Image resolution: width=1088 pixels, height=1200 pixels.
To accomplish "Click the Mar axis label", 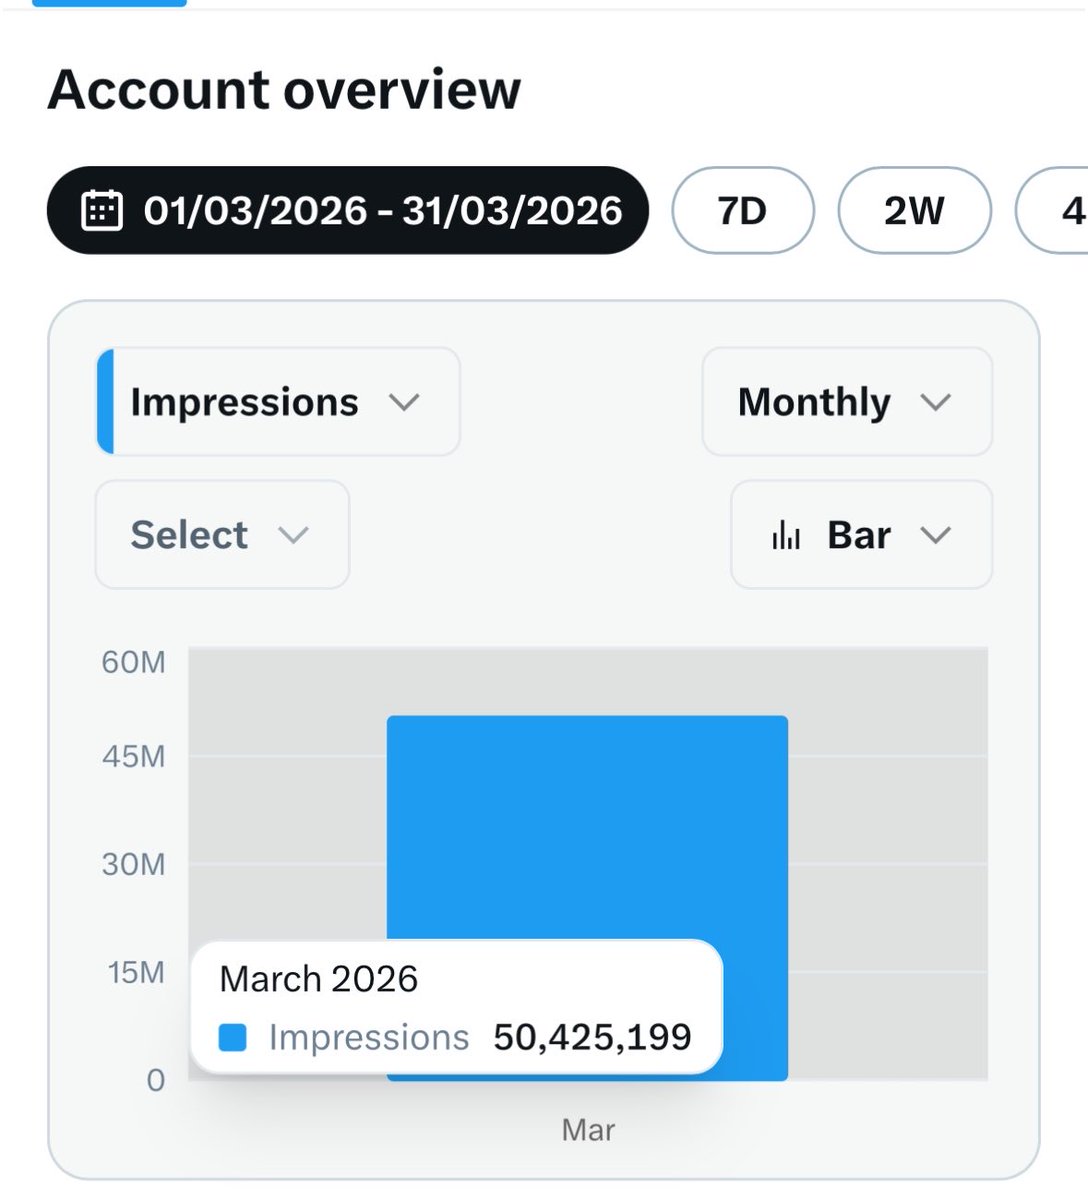I will pyautogui.click(x=588, y=1130).
